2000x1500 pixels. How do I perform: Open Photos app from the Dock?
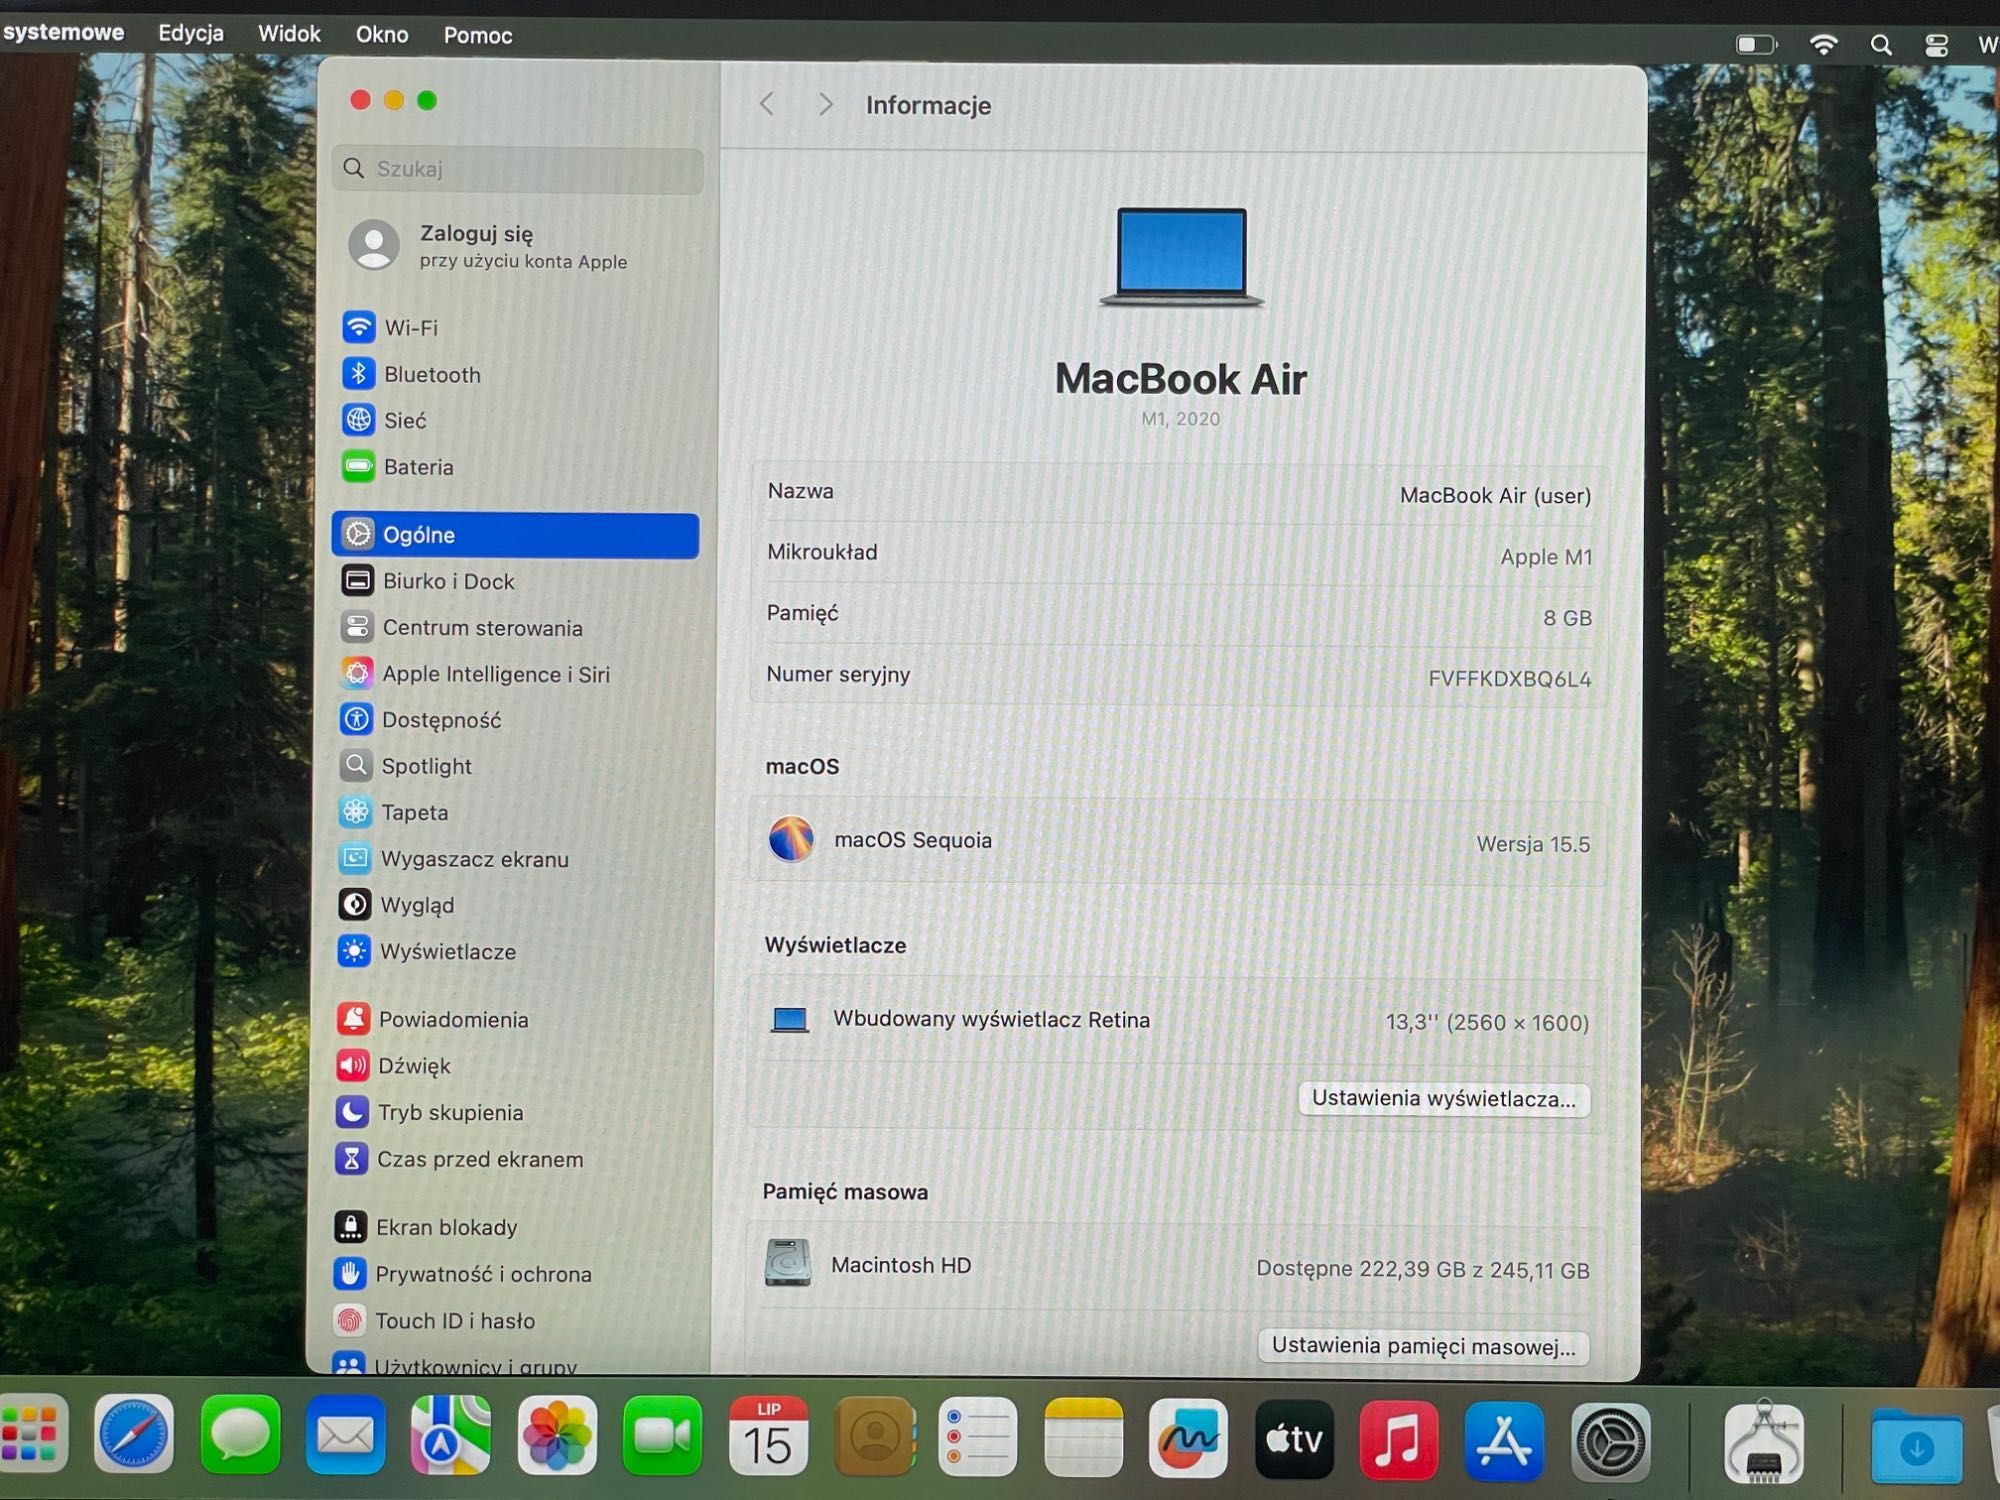pyautogui.click(x=557, y=1436)
